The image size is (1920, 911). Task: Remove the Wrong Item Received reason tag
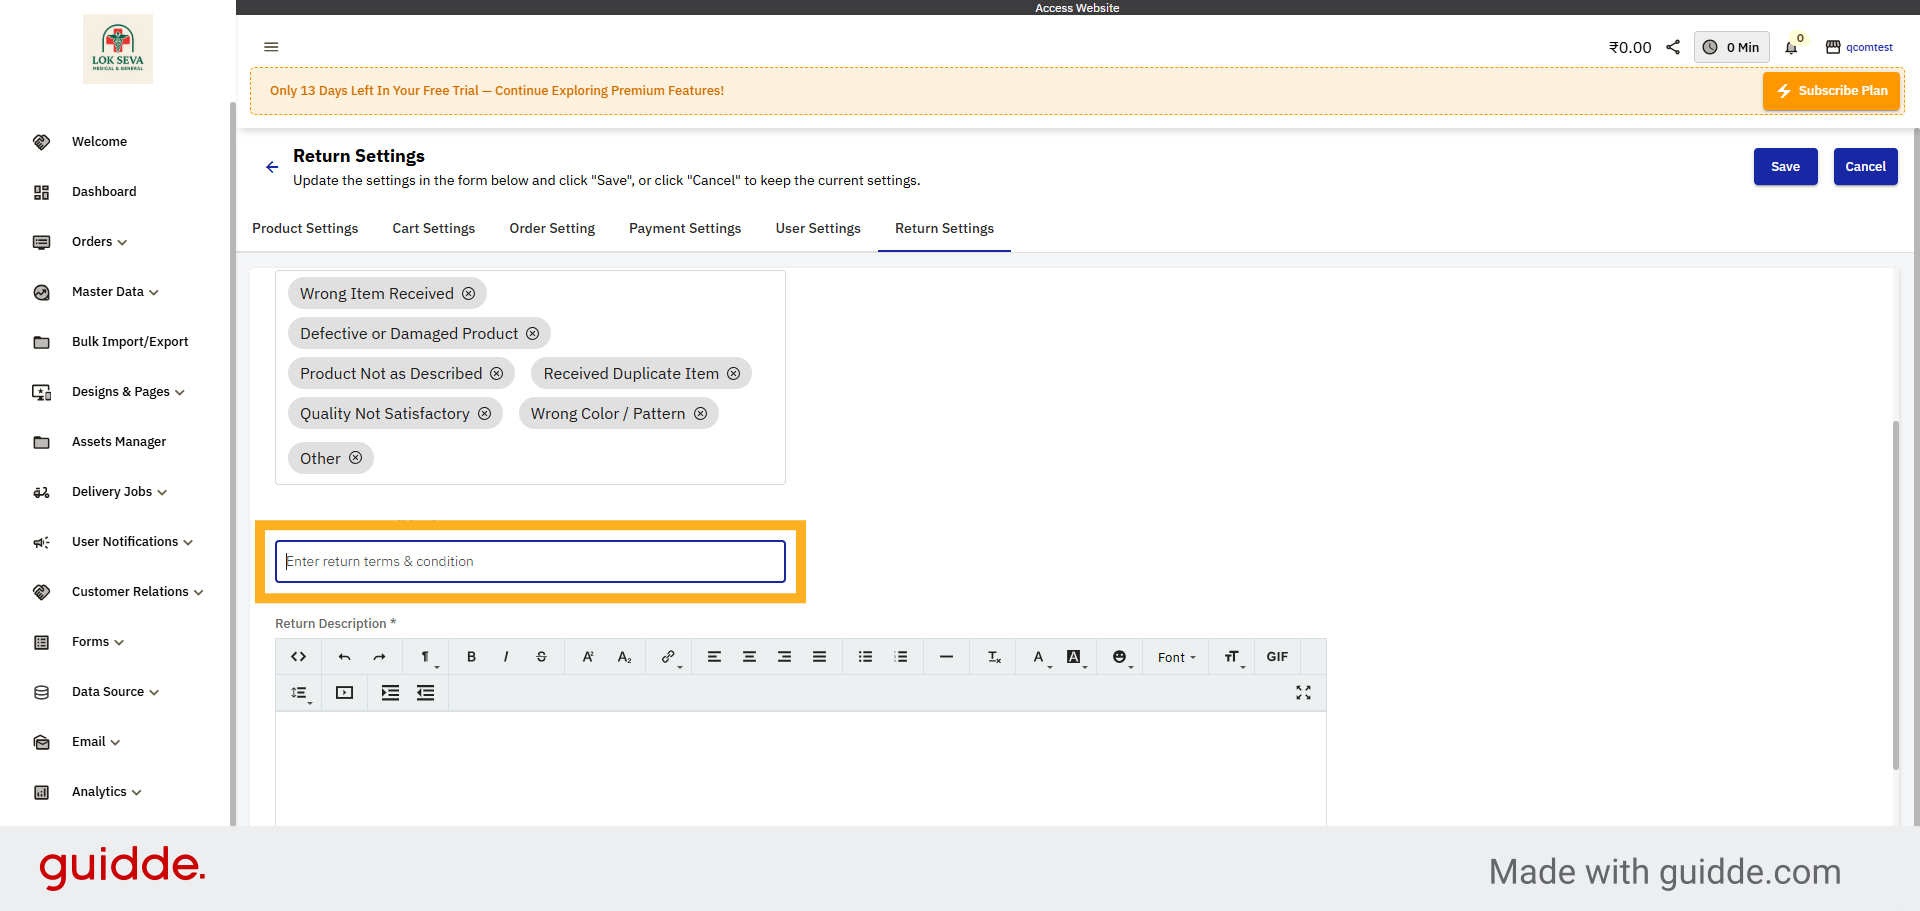click(469, 293)
